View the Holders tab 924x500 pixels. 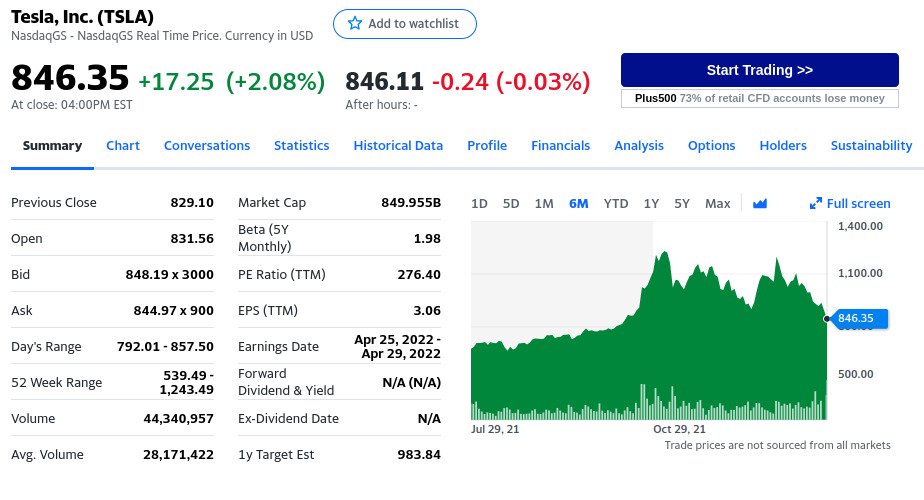(x=783, y=146)
